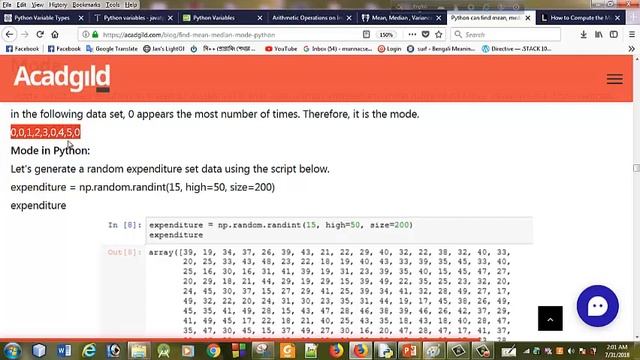The width and height of the screenshot is (640, 360).
Task: Open Acadgild site navigation menu
Action: coord(615,79)
